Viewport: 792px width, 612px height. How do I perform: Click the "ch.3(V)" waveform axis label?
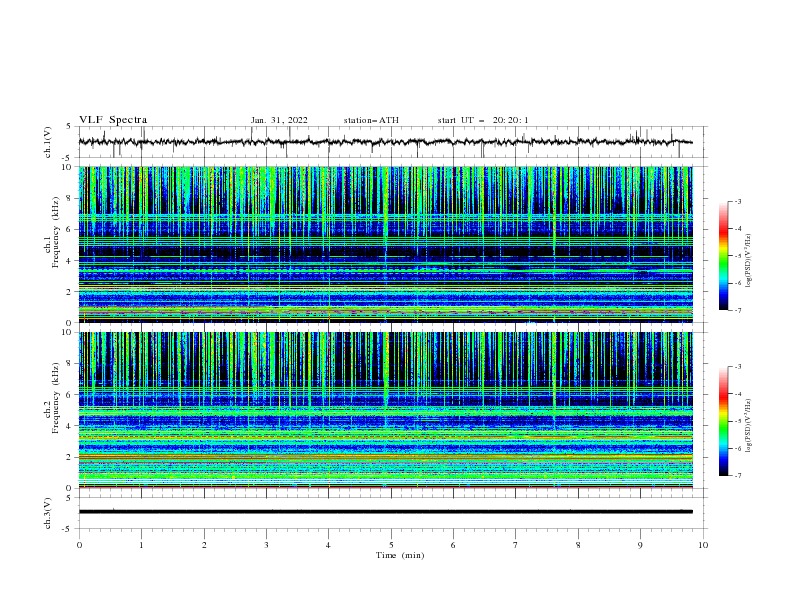[47, 513]
